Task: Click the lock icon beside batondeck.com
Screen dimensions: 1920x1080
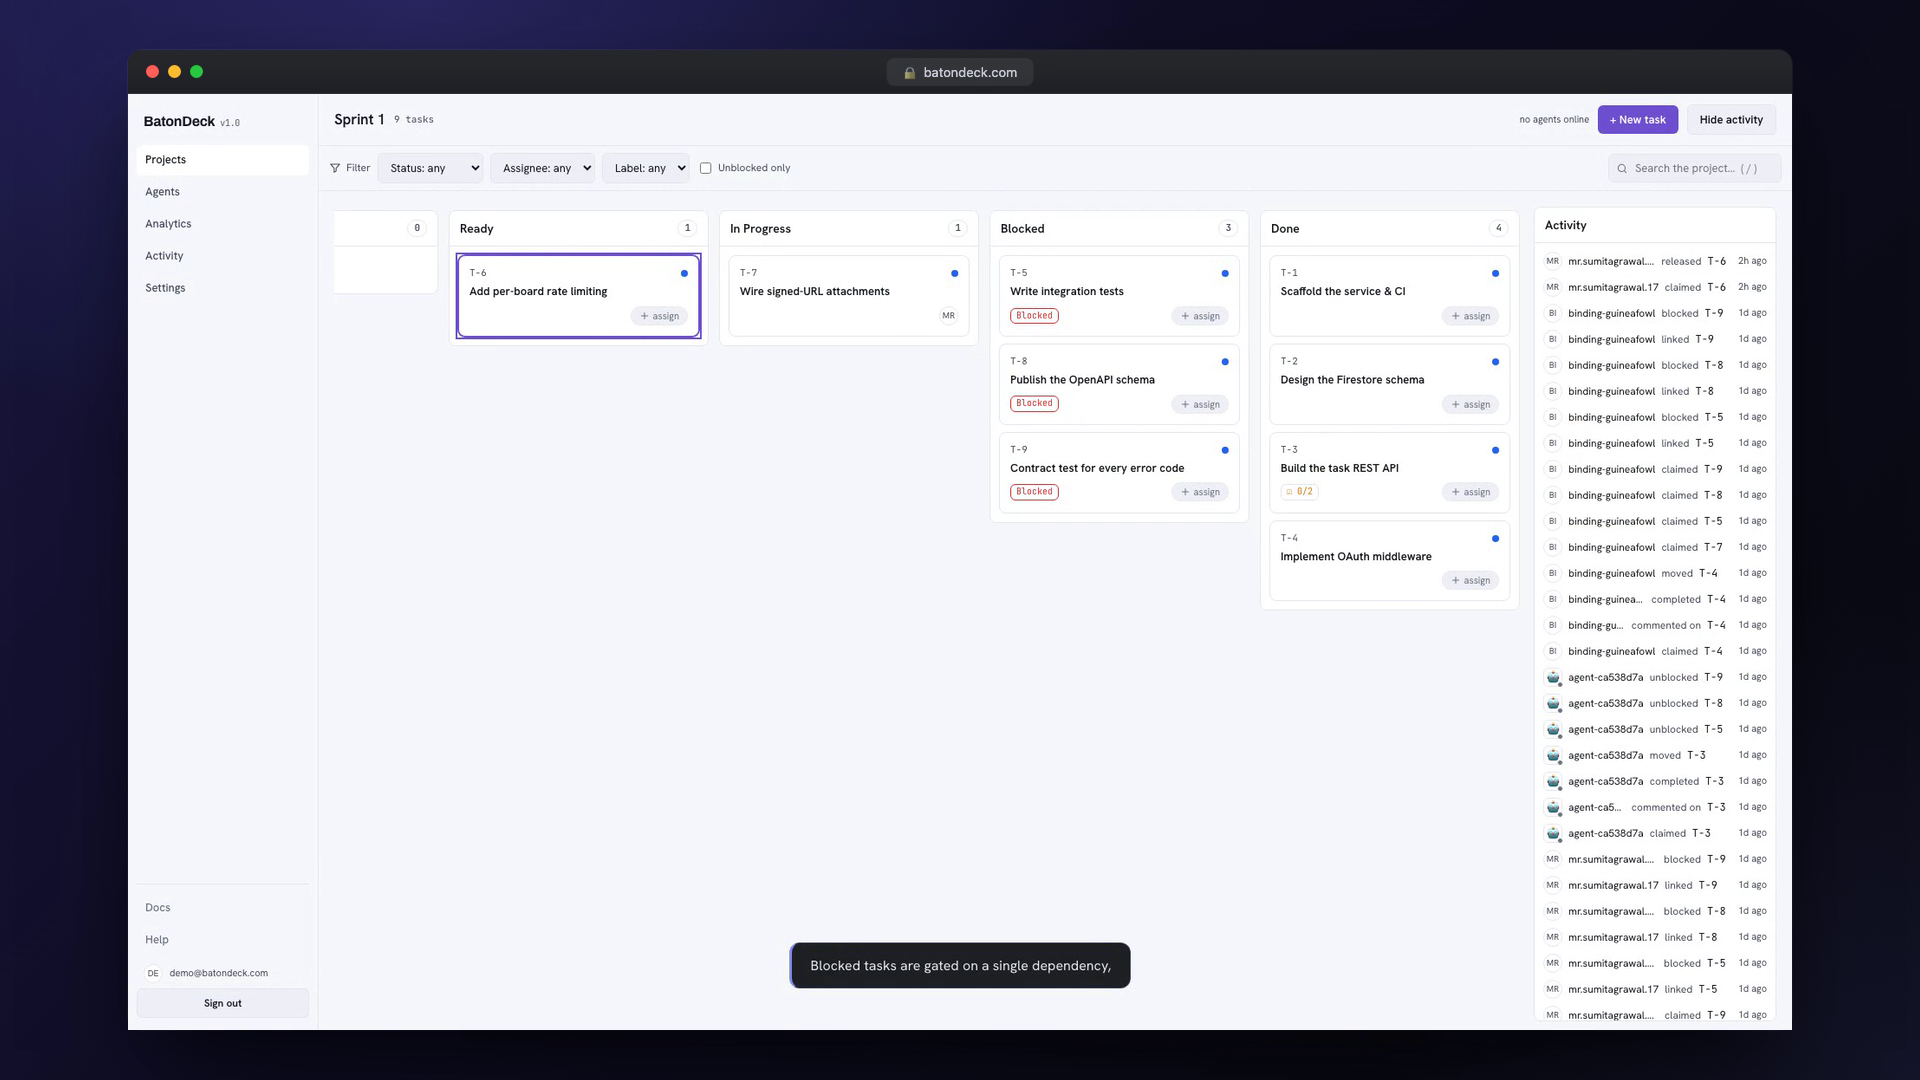Action: pos(910,73)
